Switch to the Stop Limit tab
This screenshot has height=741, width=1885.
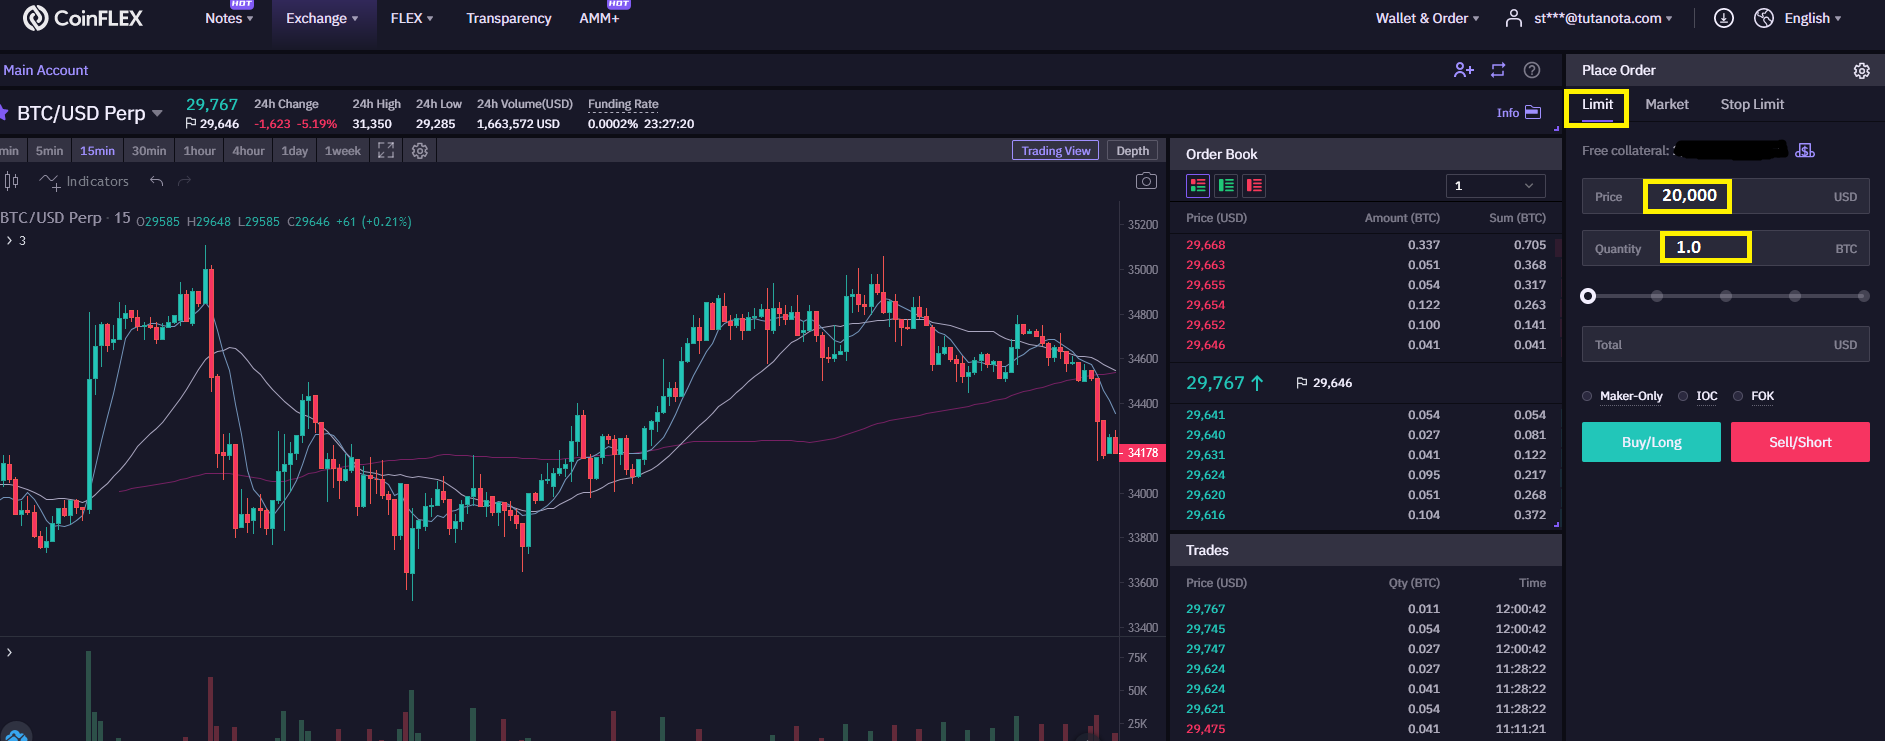click(1752, 104)
